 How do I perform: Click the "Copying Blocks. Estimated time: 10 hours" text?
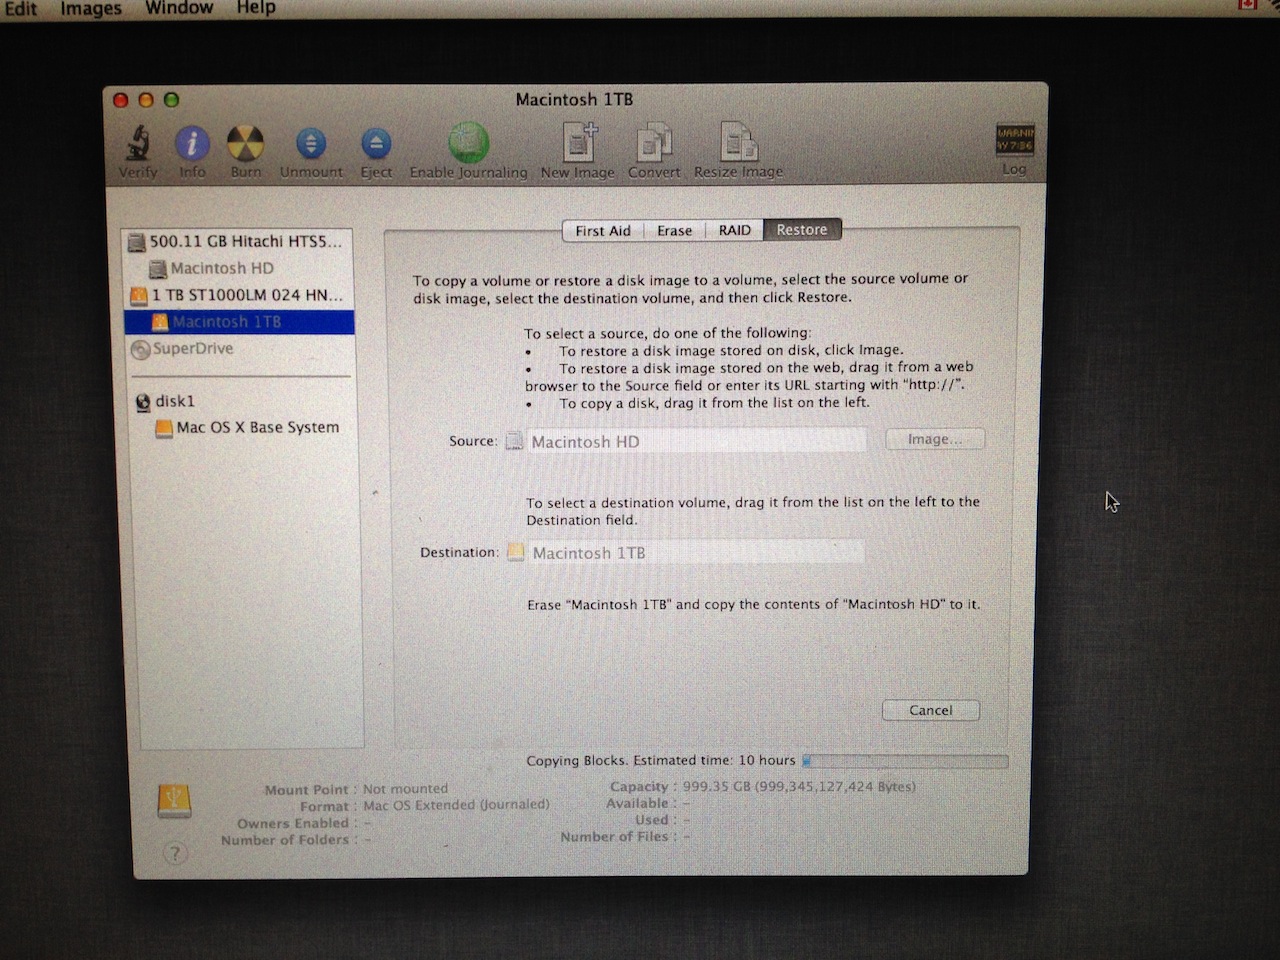pyautogui.click(x=661, y=760)
